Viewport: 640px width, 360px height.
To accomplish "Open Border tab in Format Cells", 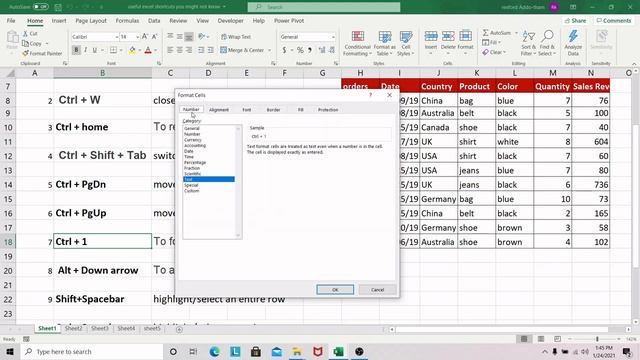I will point(273,110).
